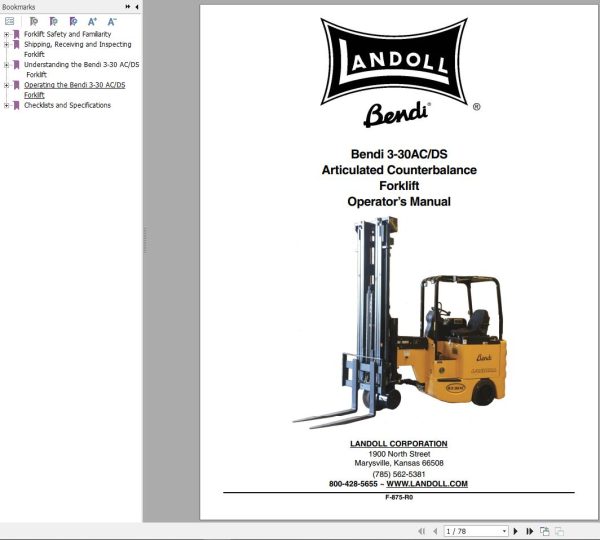The width and height of the screenshot is (600, 540).
Task: Click the solid purple bookmark icon before A+
Action: 73,21
